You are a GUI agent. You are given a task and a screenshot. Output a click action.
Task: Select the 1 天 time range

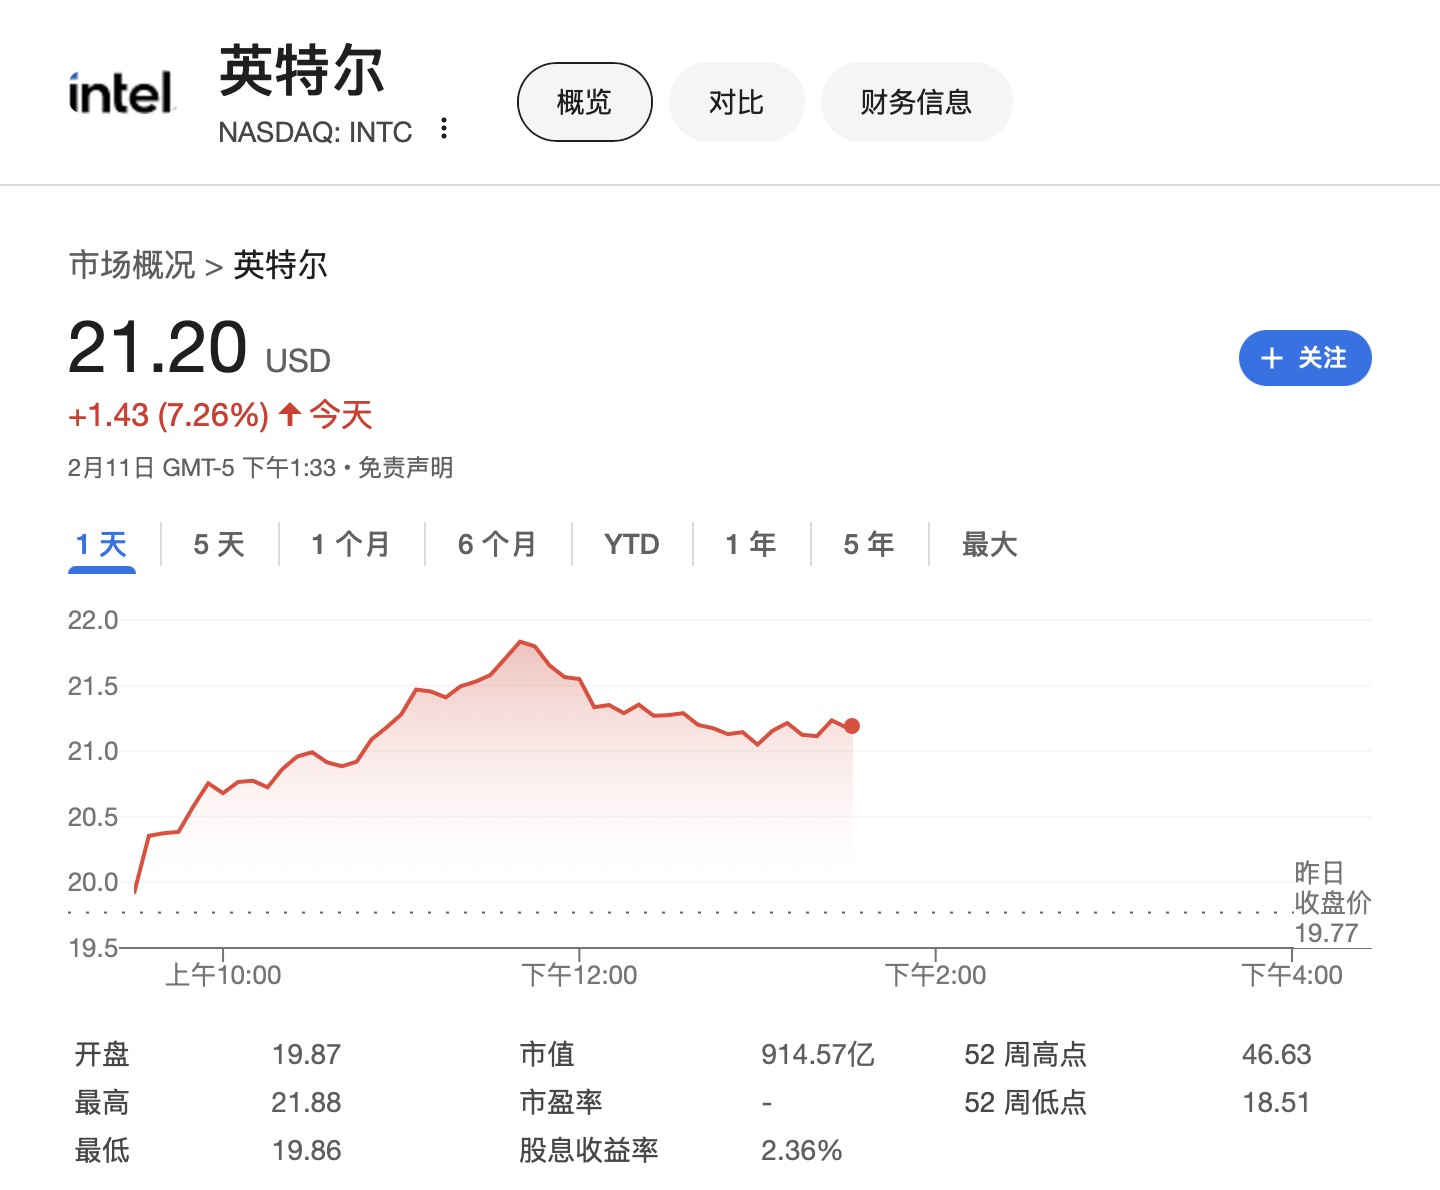tap(102, 545)
